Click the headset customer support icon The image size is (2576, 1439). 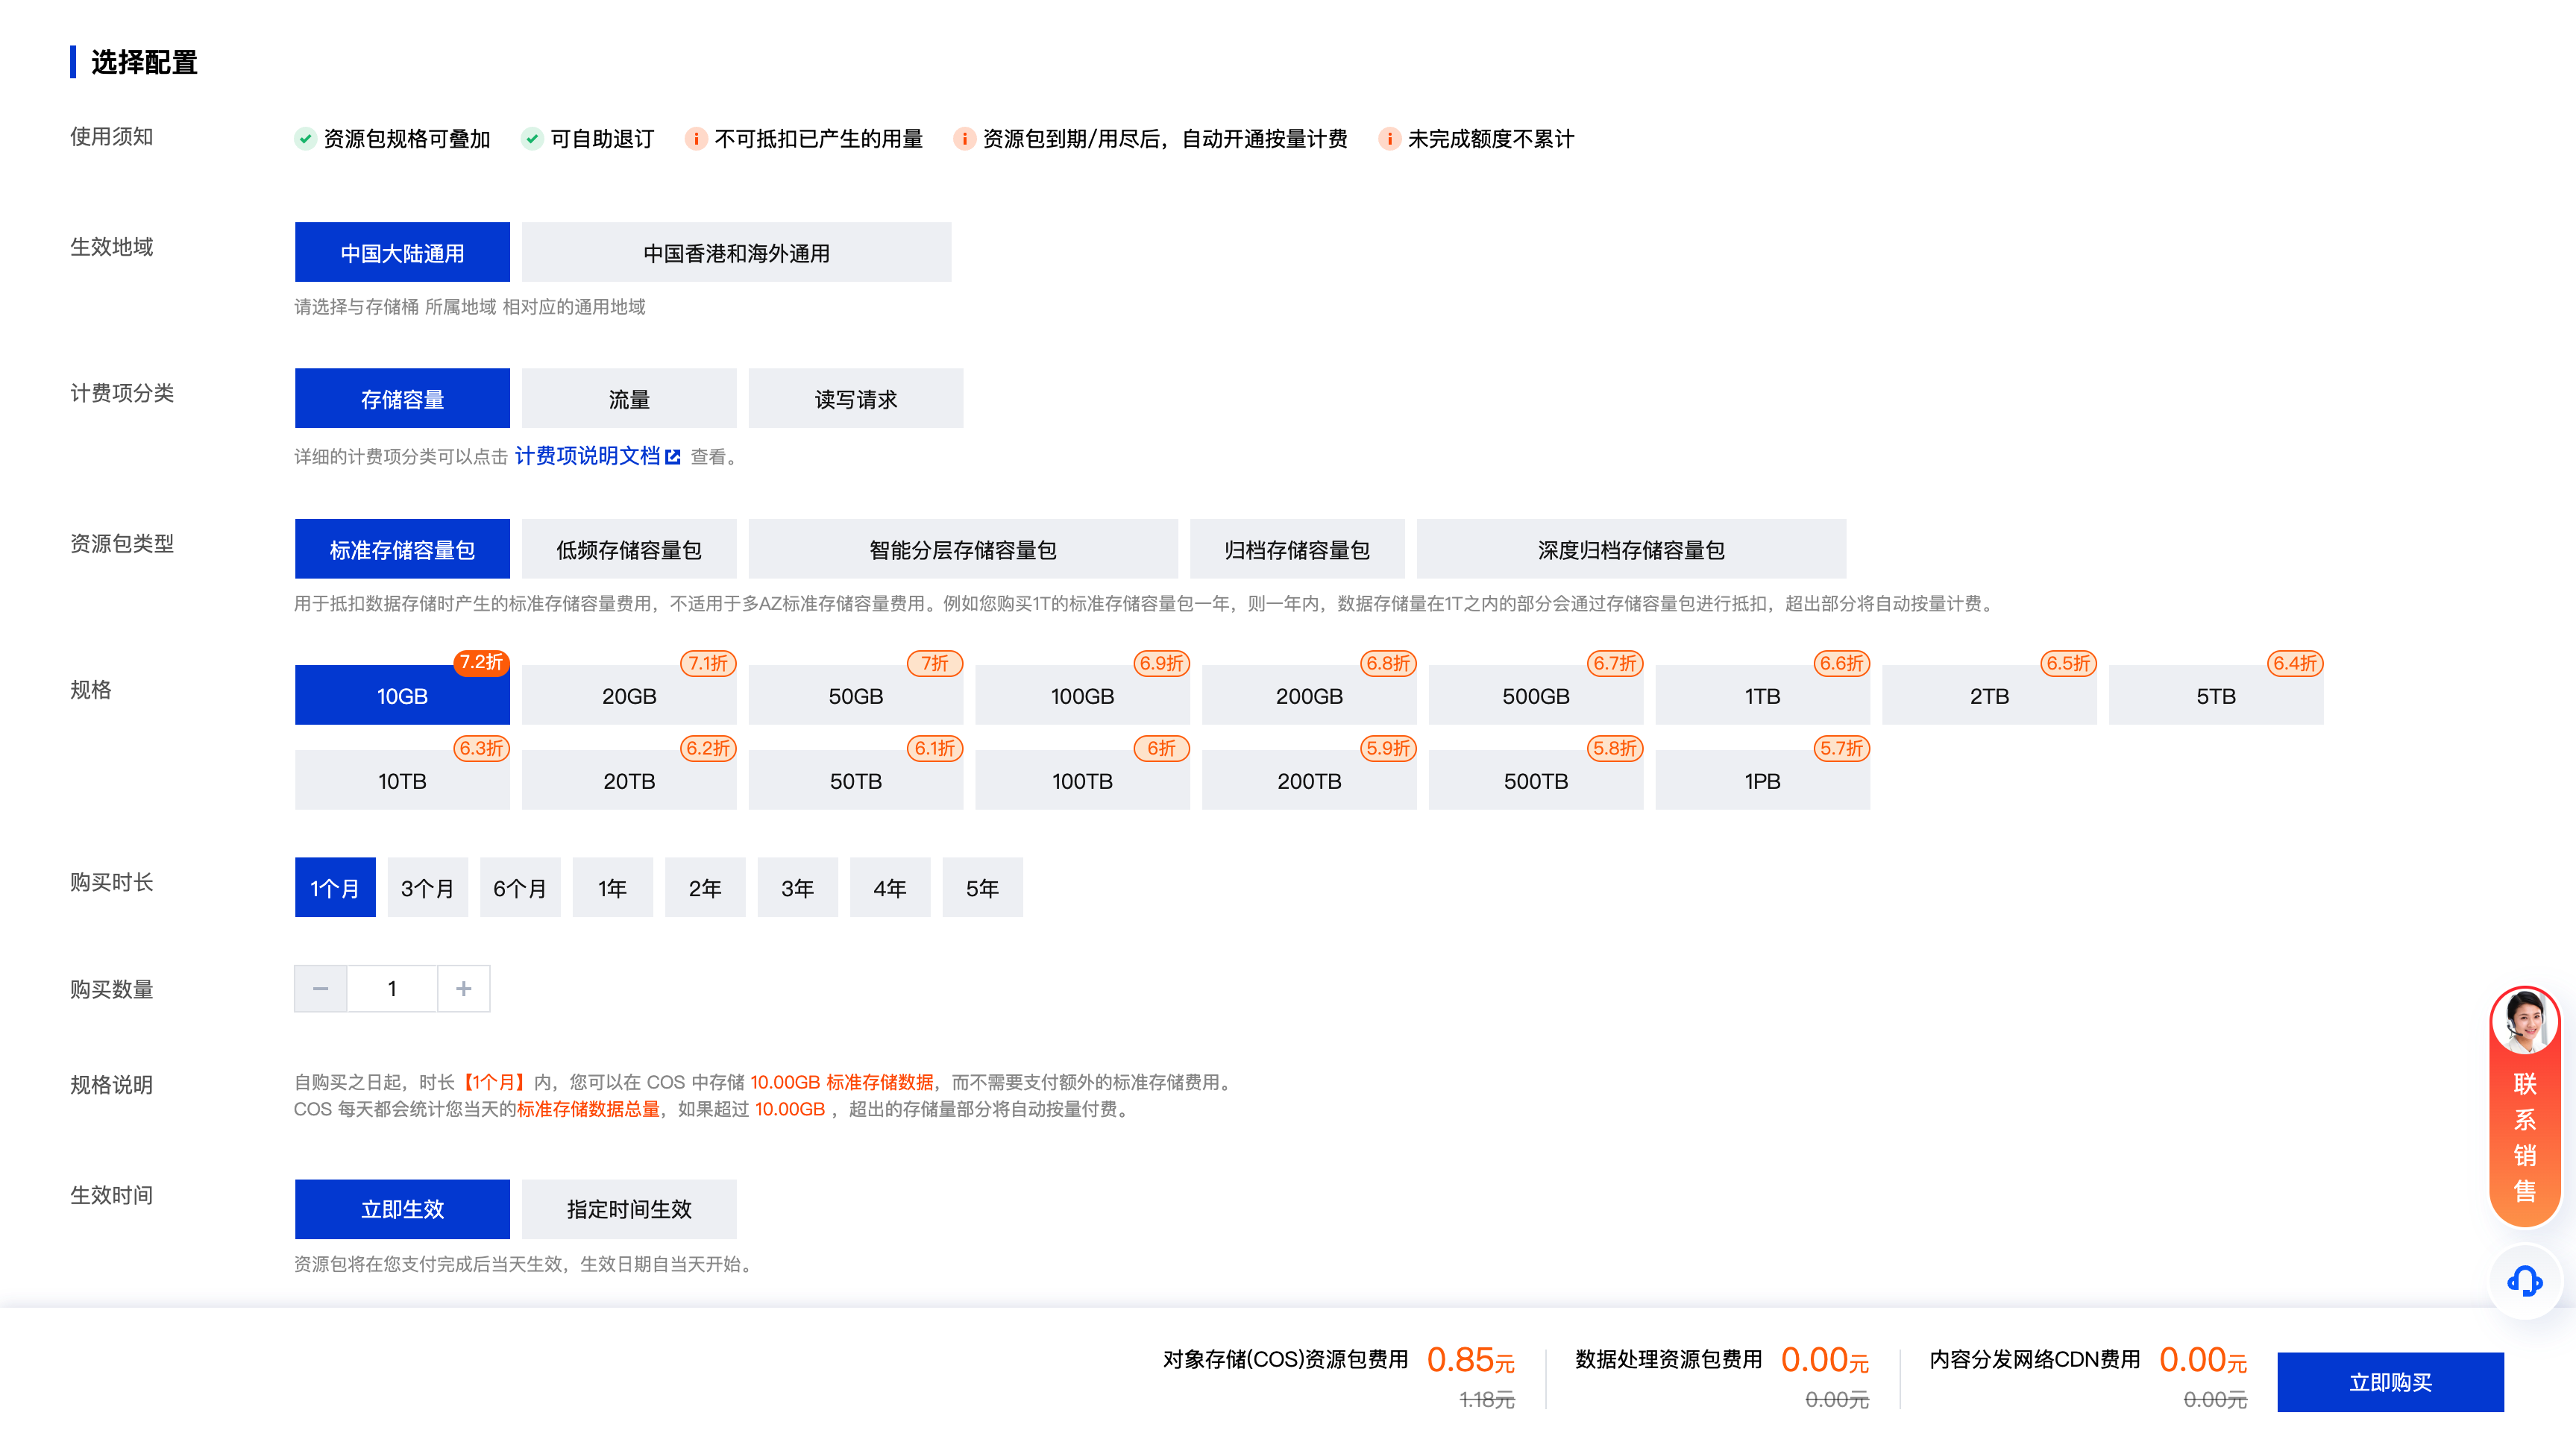pyautogui.click(x=2524, y=1281)
